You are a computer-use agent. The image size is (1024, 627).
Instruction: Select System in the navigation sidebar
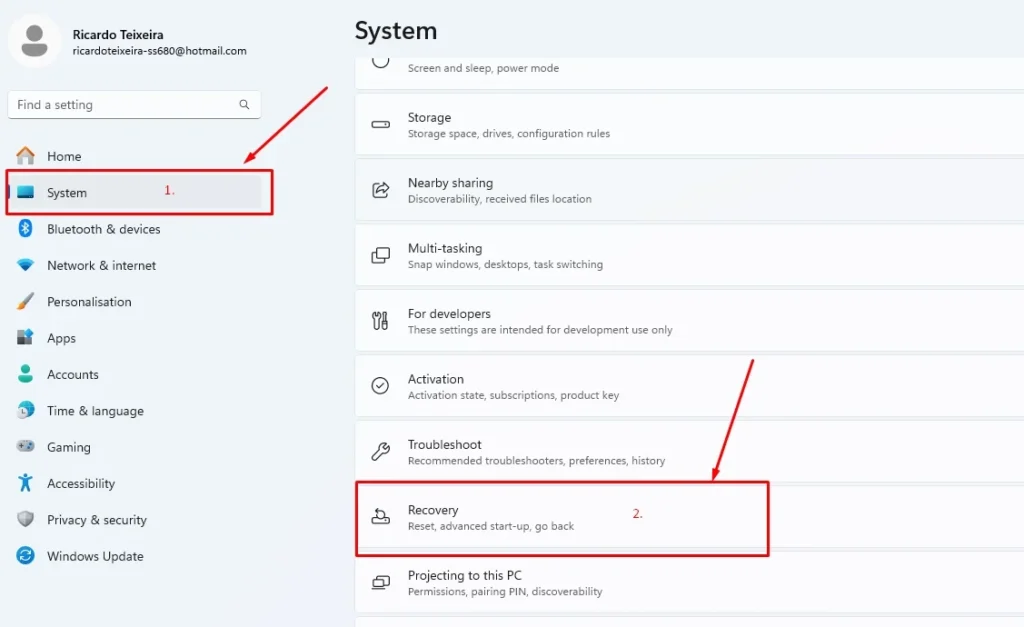coord(67,193)
